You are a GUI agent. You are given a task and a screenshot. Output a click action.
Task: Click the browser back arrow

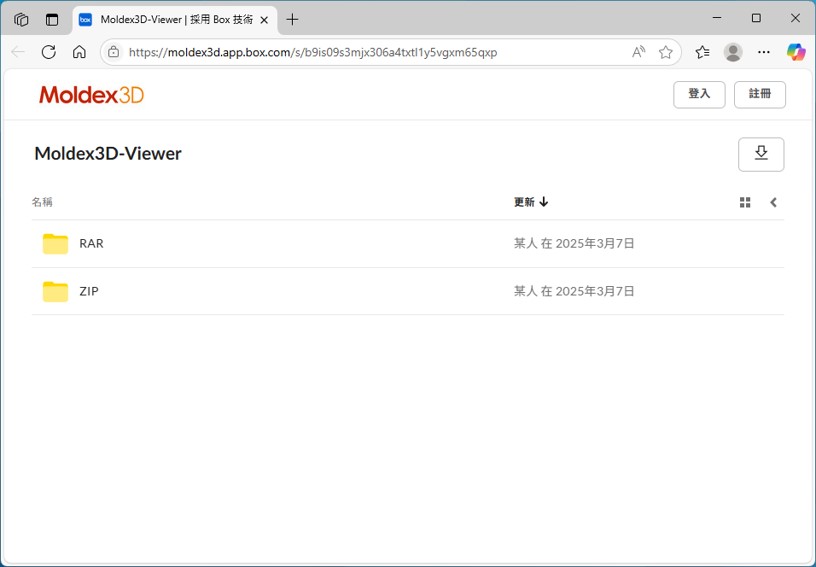(18, 52)
